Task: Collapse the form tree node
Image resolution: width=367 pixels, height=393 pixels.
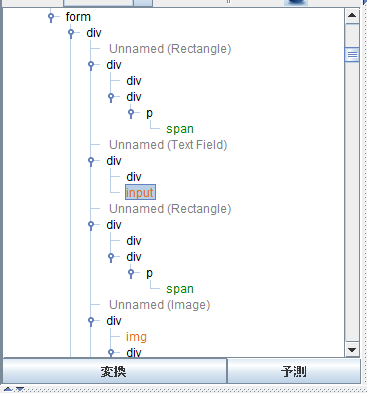Action: [51, 17]
